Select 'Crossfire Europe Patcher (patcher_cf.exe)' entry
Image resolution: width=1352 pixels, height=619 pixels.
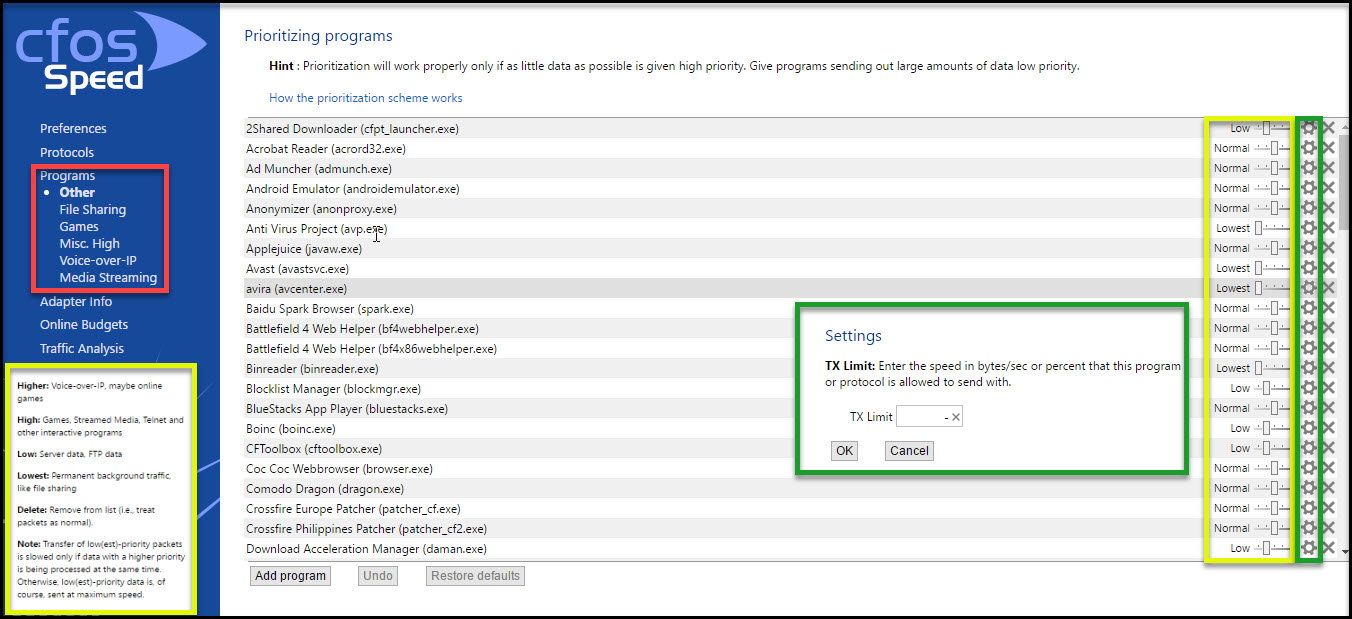[353, 508]
